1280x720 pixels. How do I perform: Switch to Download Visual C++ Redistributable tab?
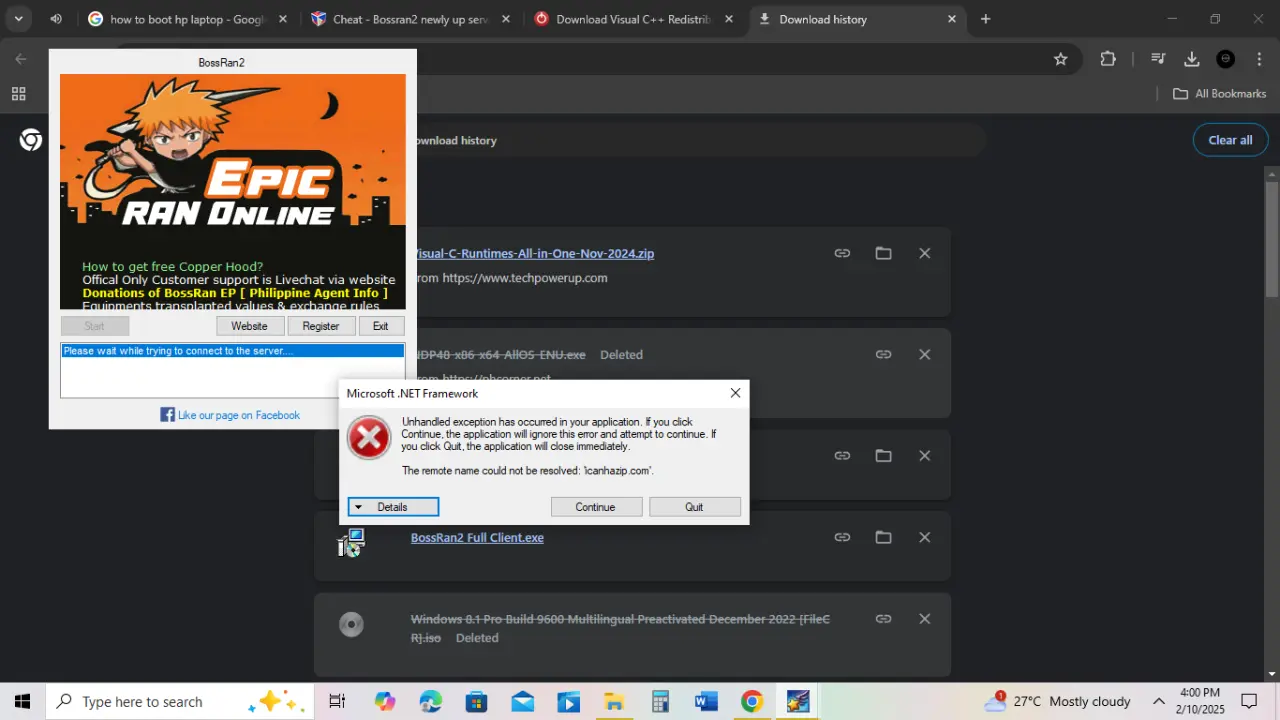point(633,19)
